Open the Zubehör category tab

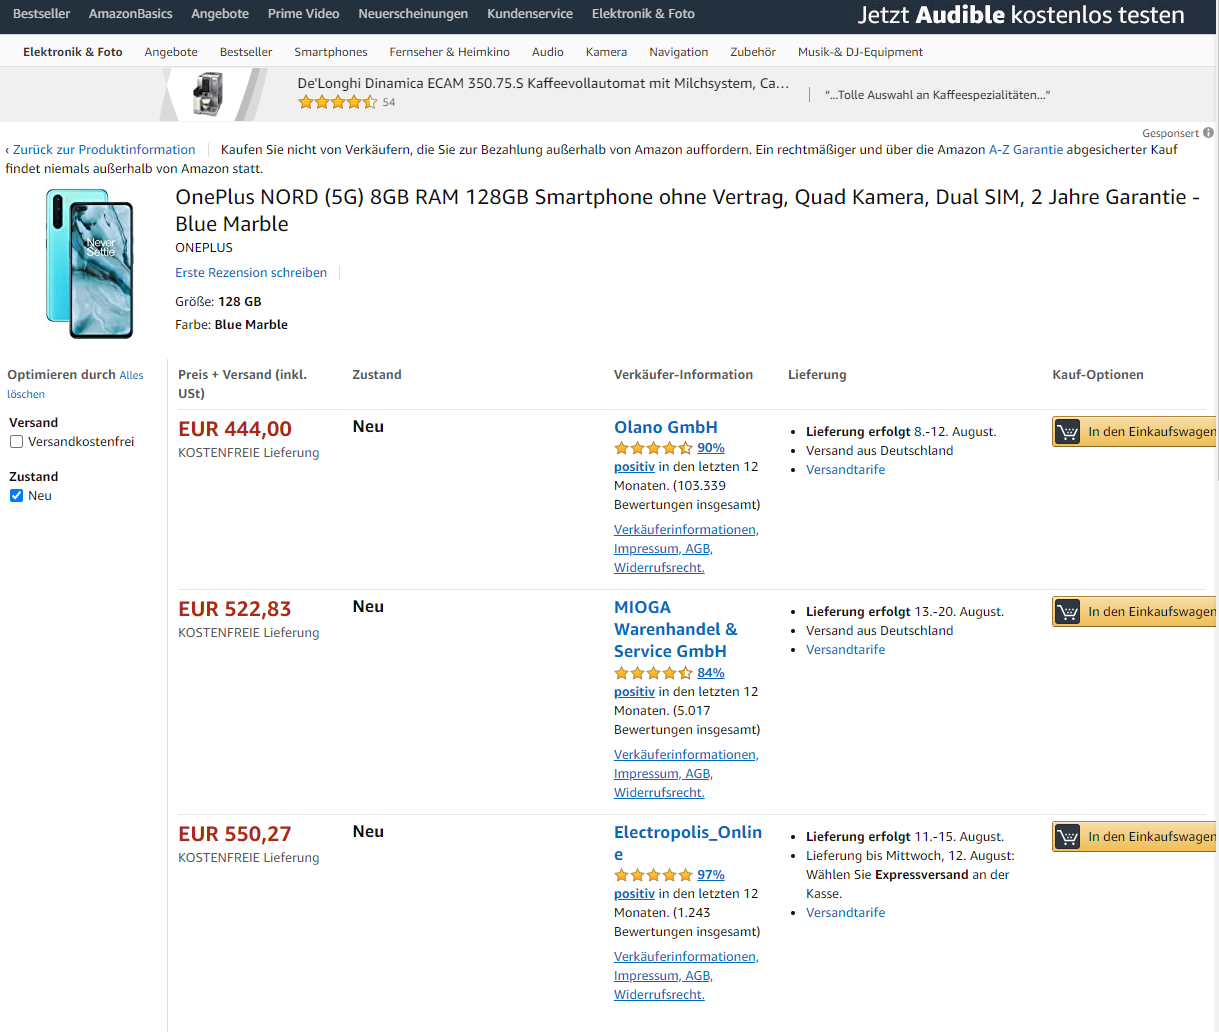click(x=753, y=52)
